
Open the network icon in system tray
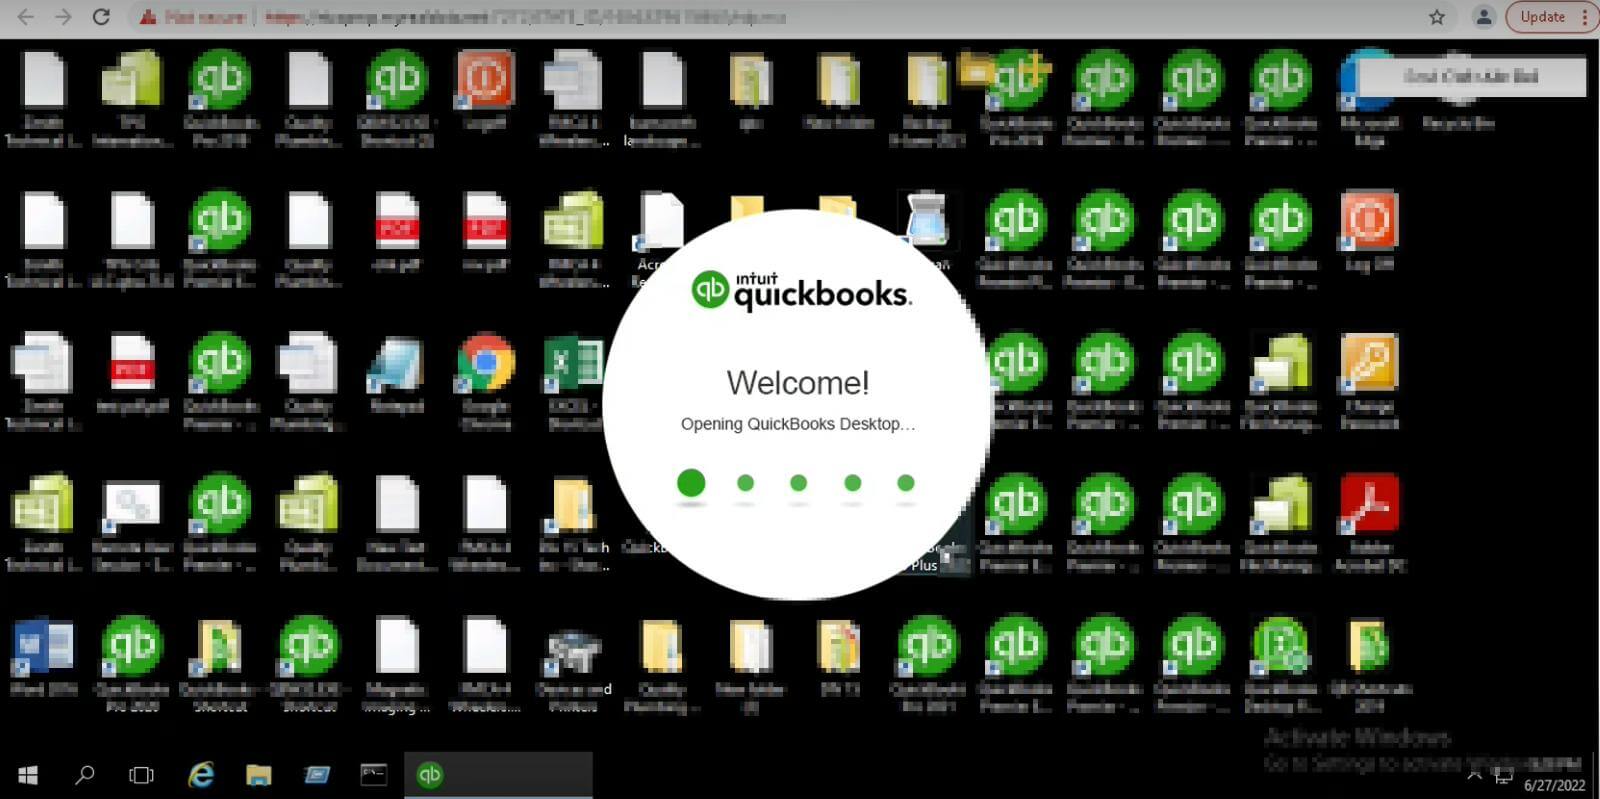click(x=1503, y=775)
